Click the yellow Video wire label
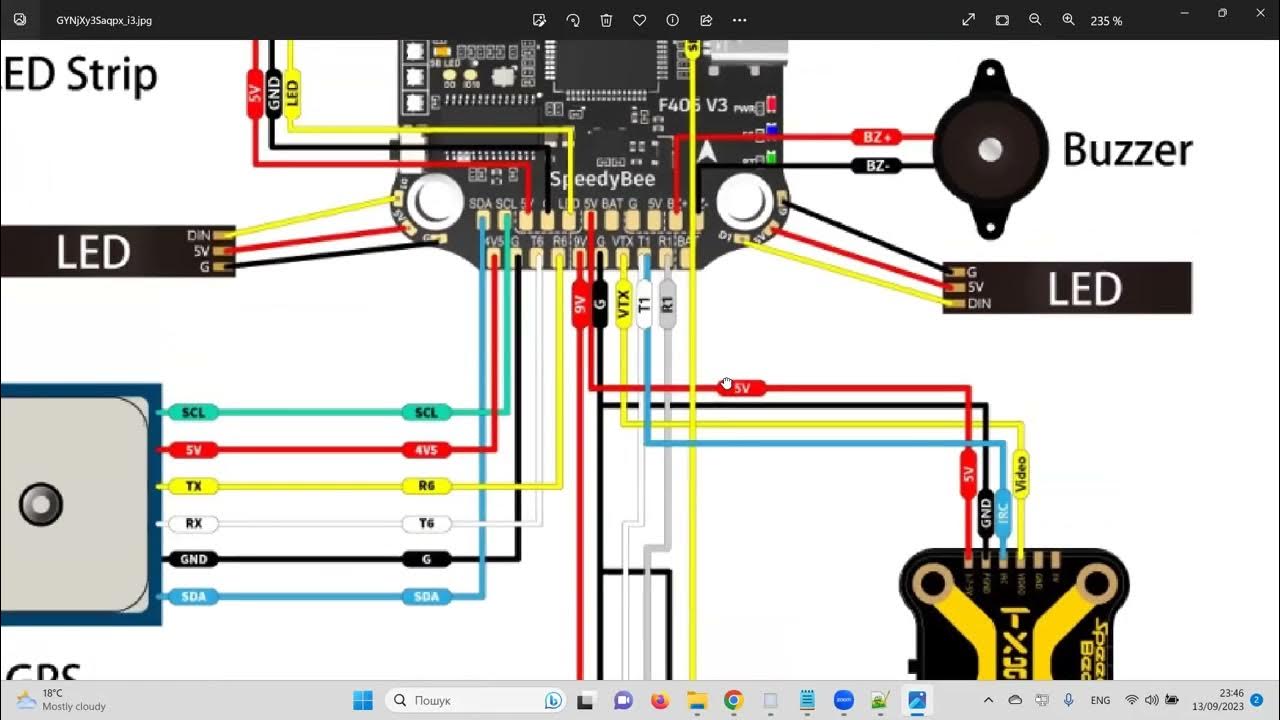Screen dimensions: 1280x720 click(x=1020, y=474)
